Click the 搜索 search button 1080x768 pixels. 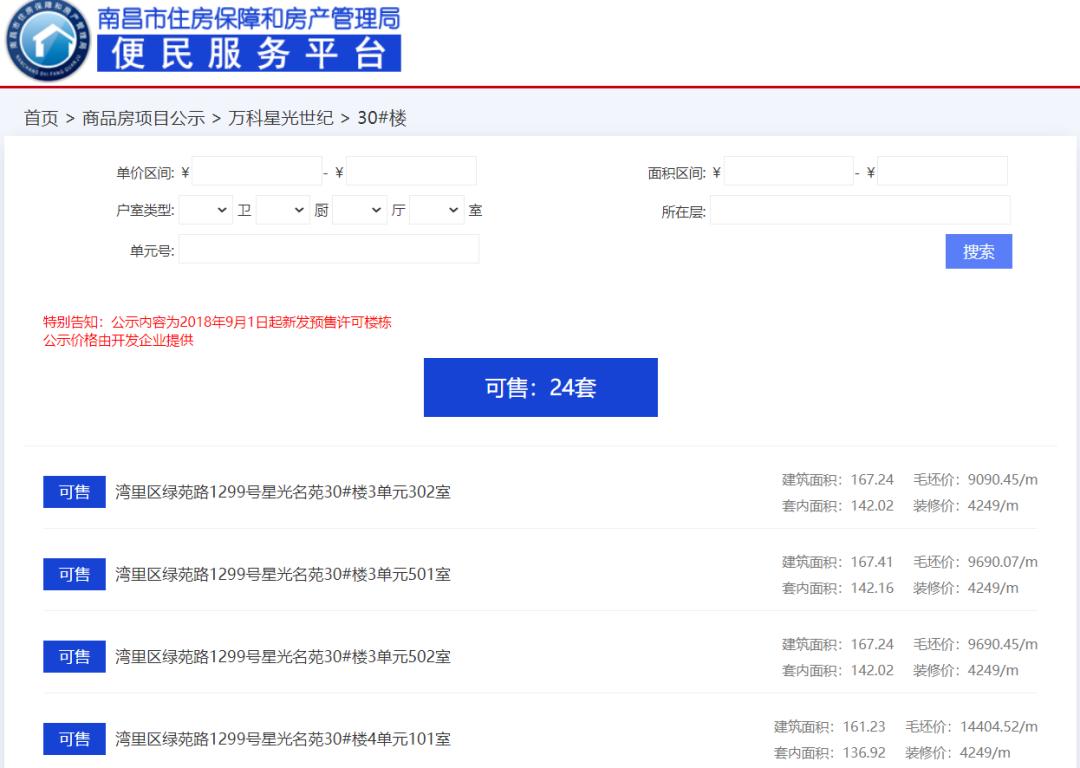pyautogui.click(x=978, y=251)
